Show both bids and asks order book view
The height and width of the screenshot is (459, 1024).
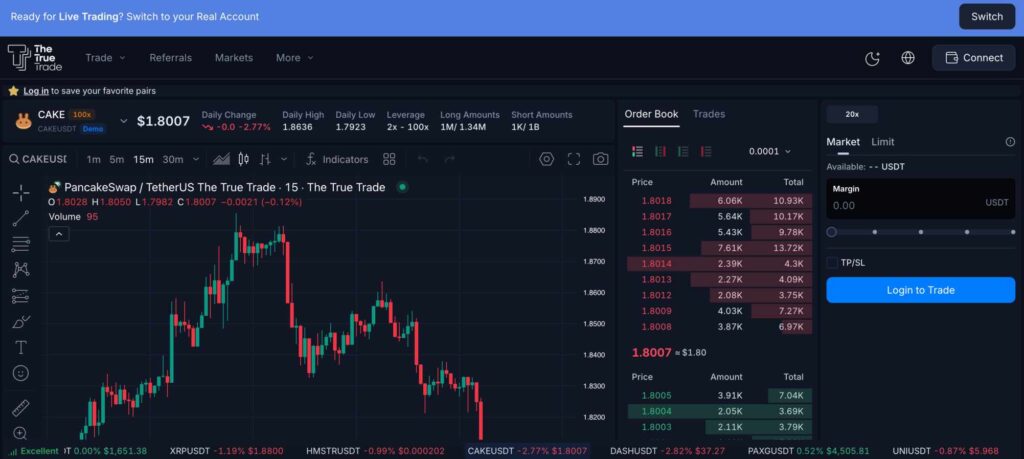coord(637,151)
